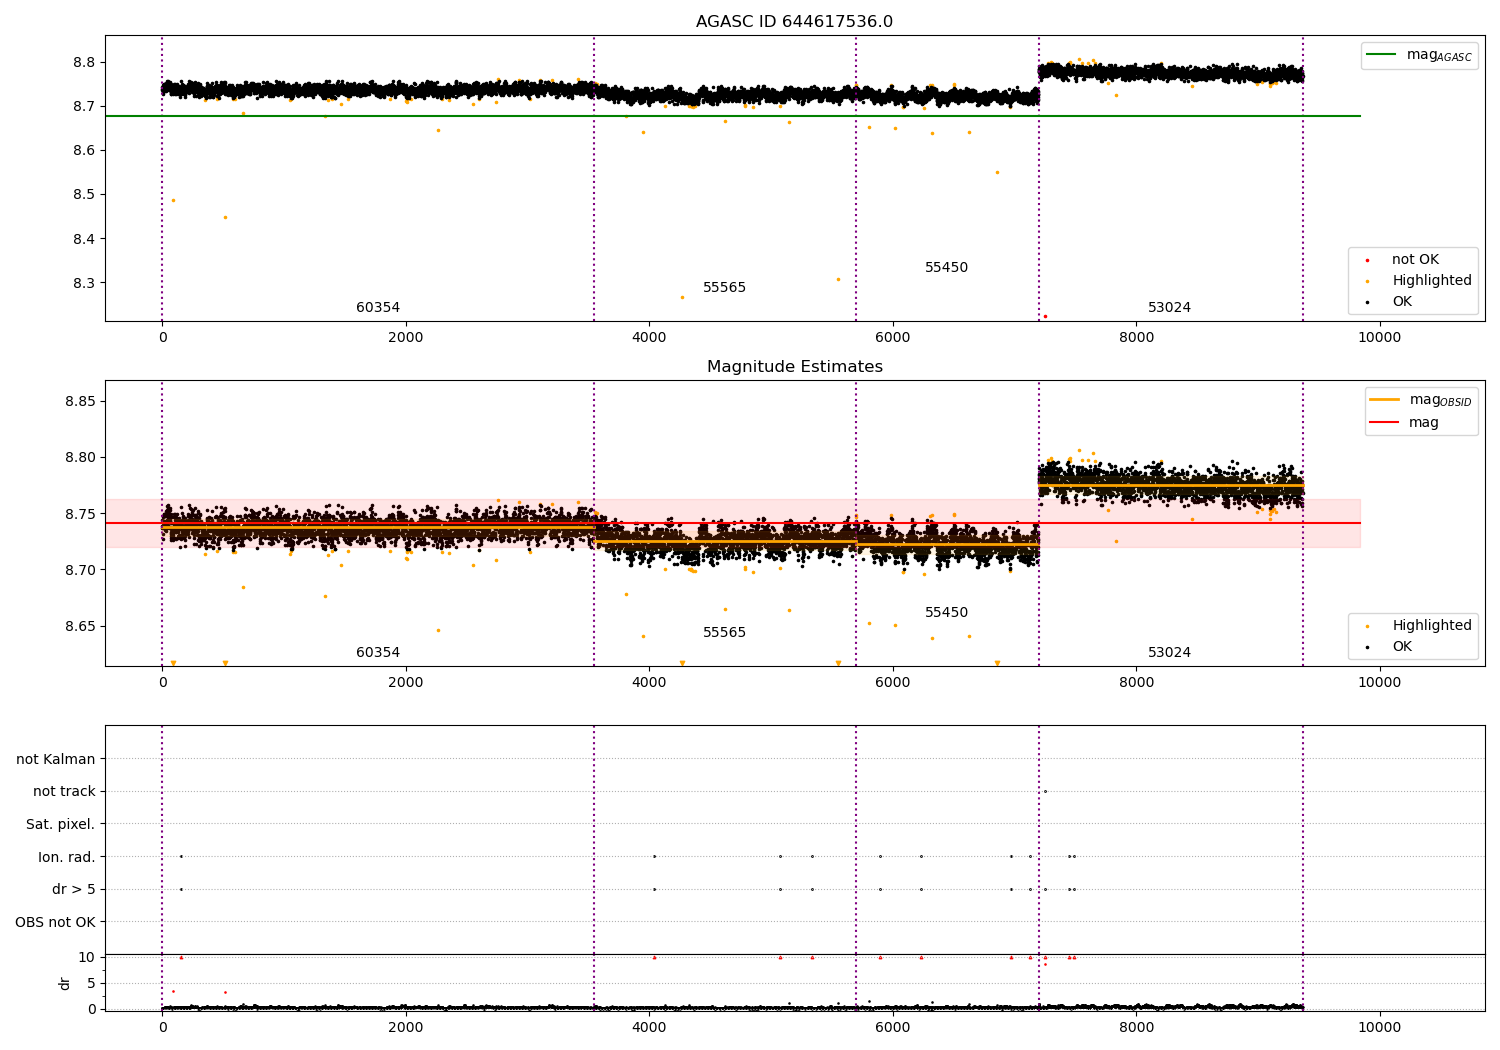Click the 'not Kalman' flag row label
Viewport: 1500px width, 1050px height.
[x=56, y=759]
